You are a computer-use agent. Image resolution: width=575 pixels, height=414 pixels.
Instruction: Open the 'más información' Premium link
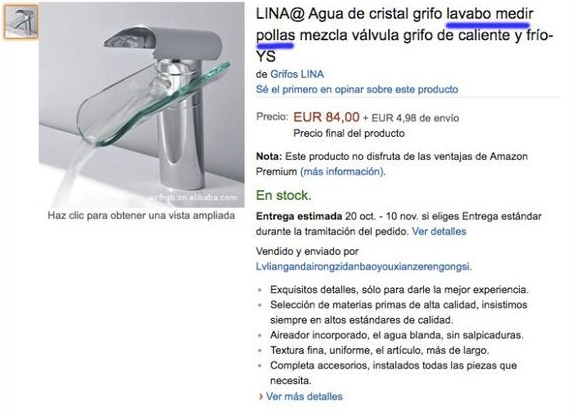343,172
